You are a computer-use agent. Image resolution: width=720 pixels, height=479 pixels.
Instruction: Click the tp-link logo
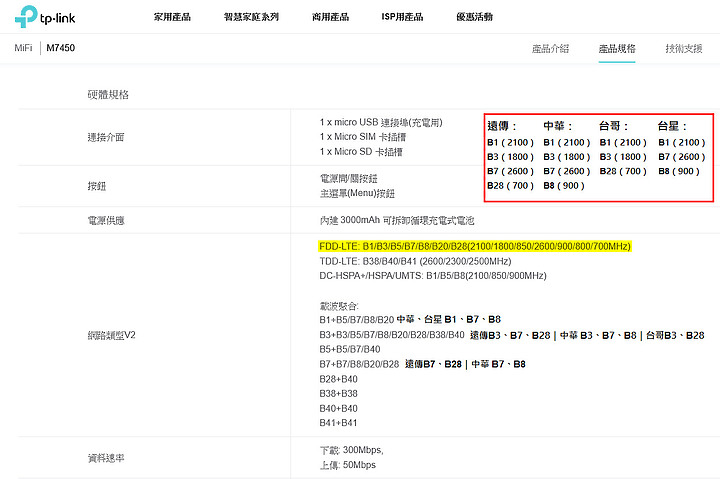[45, 17]
